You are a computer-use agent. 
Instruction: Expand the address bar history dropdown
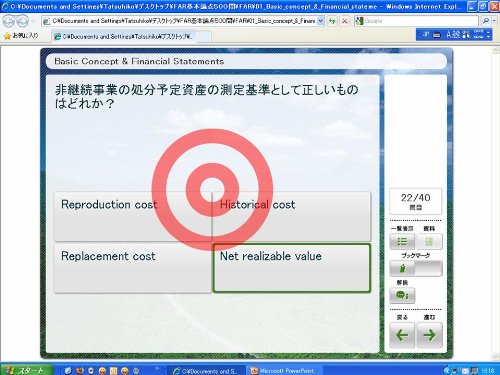[321, 21]
